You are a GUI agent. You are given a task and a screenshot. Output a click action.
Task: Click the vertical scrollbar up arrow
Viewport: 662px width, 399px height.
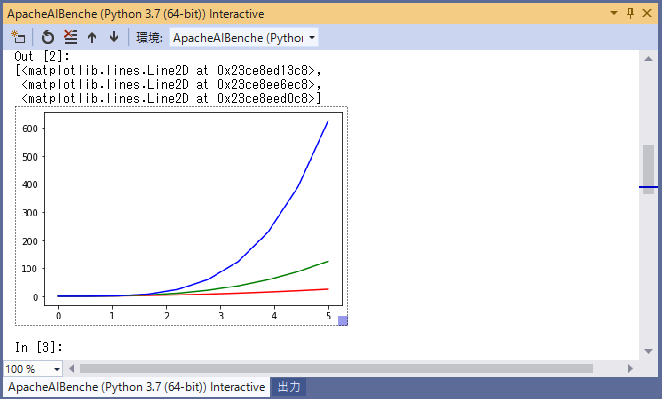[648, 59]
